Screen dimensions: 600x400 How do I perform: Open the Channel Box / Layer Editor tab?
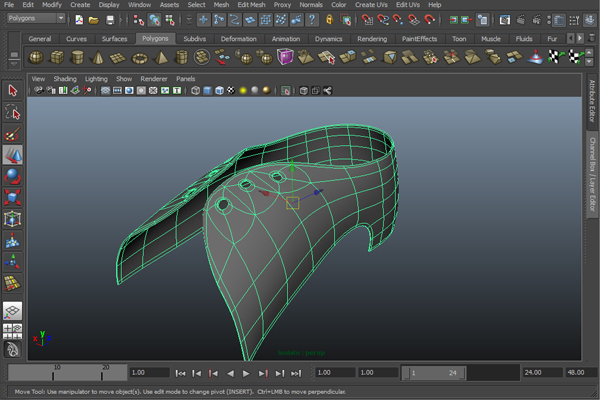coord(592,175)
